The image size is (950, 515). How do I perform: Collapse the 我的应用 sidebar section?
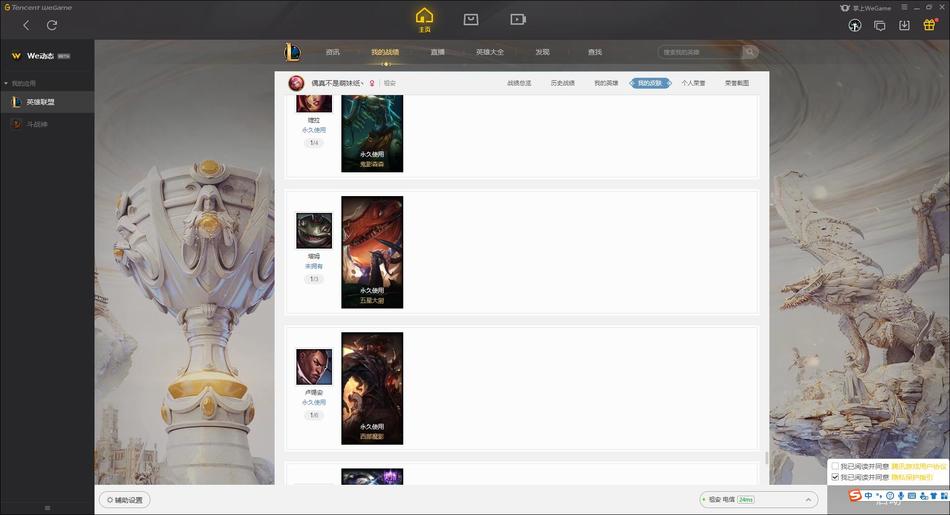point(20,83)
